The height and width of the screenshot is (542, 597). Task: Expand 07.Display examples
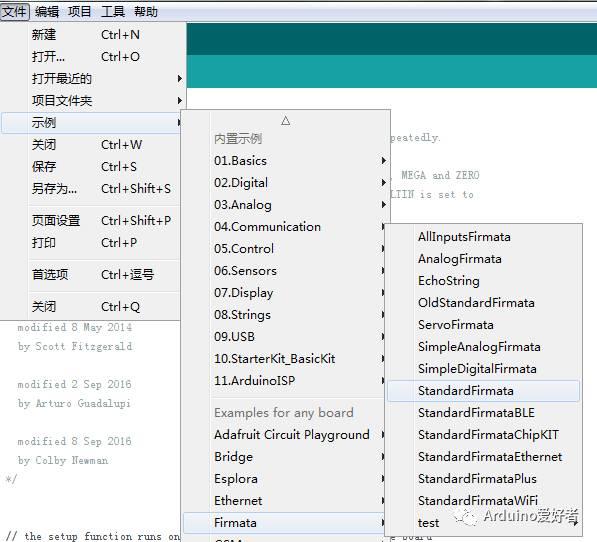284,293
